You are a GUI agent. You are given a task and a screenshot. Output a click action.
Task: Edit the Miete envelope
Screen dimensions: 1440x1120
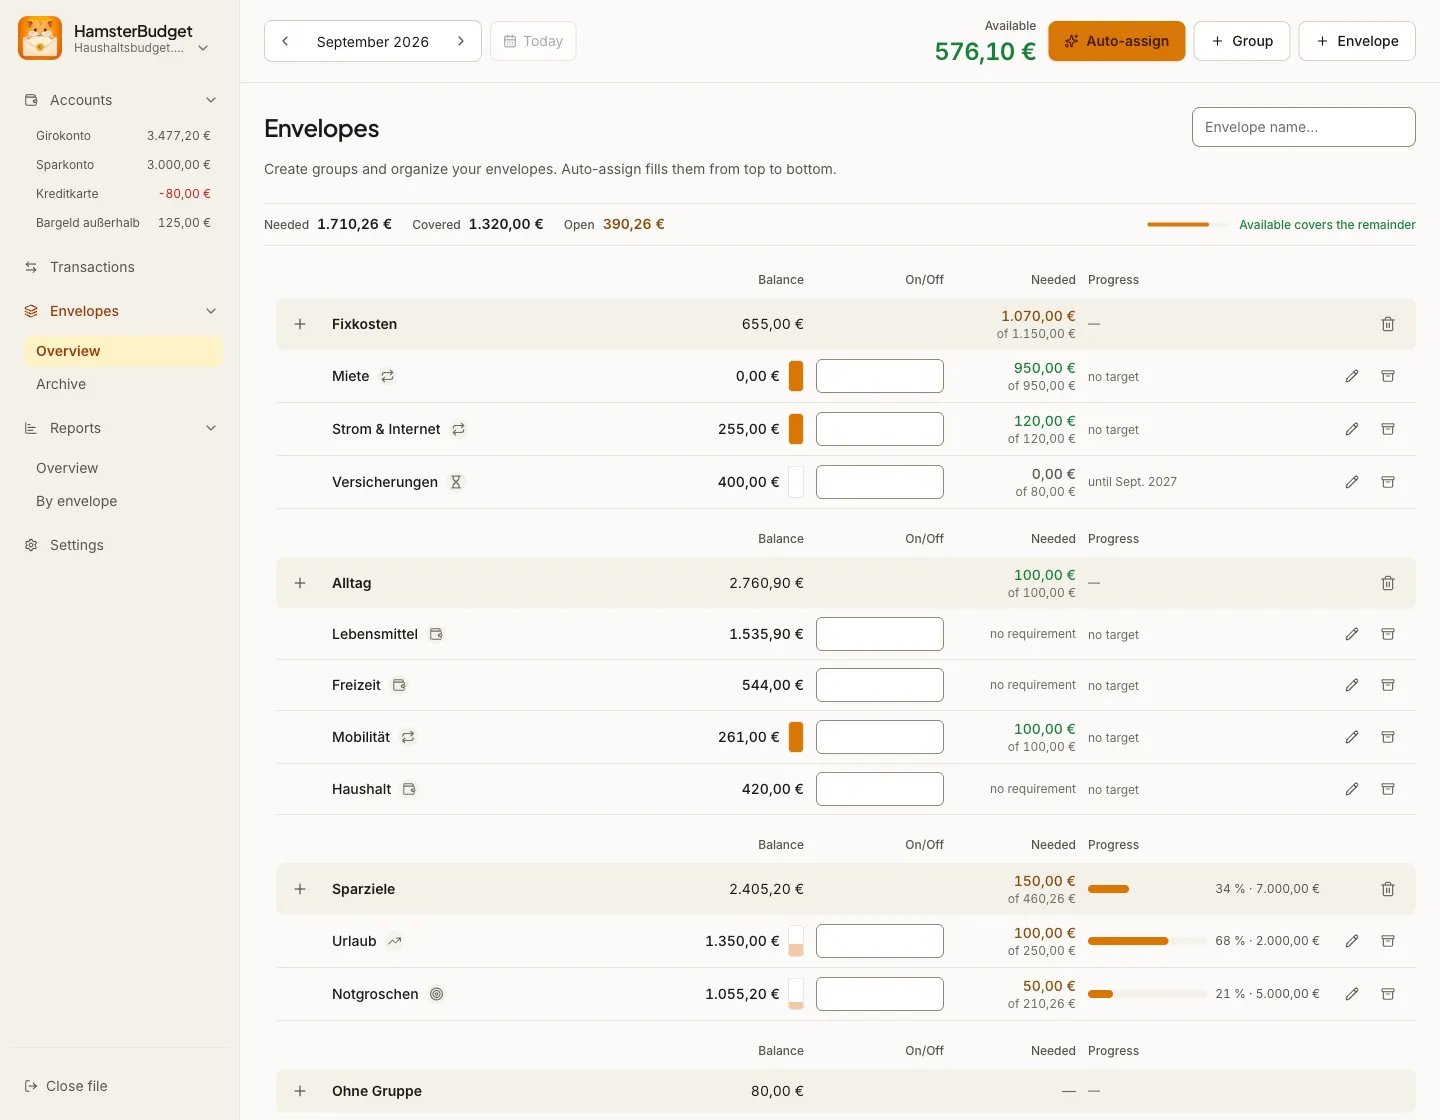click(1352, 376)
